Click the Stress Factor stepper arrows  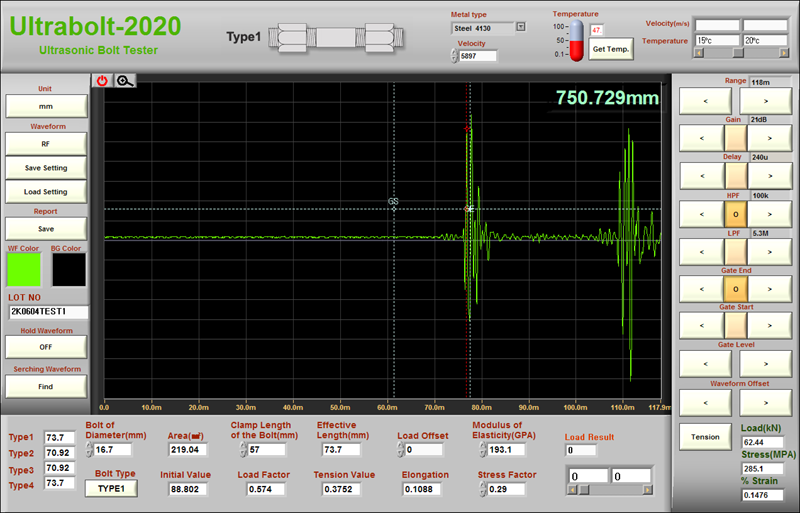pyautogui.click(x=483, y=489)
